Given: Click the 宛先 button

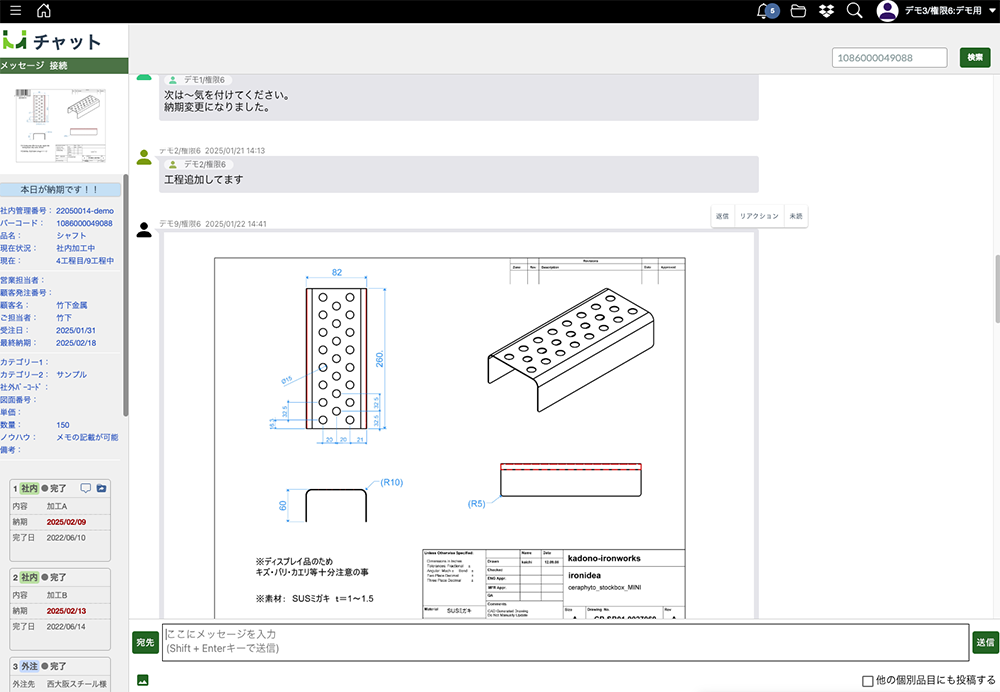Looking at the screenshot, I should [x=145, y=642].
